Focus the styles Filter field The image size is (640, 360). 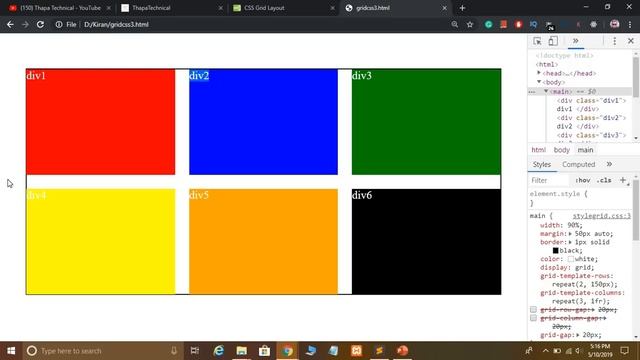click(x=549, y=180)
